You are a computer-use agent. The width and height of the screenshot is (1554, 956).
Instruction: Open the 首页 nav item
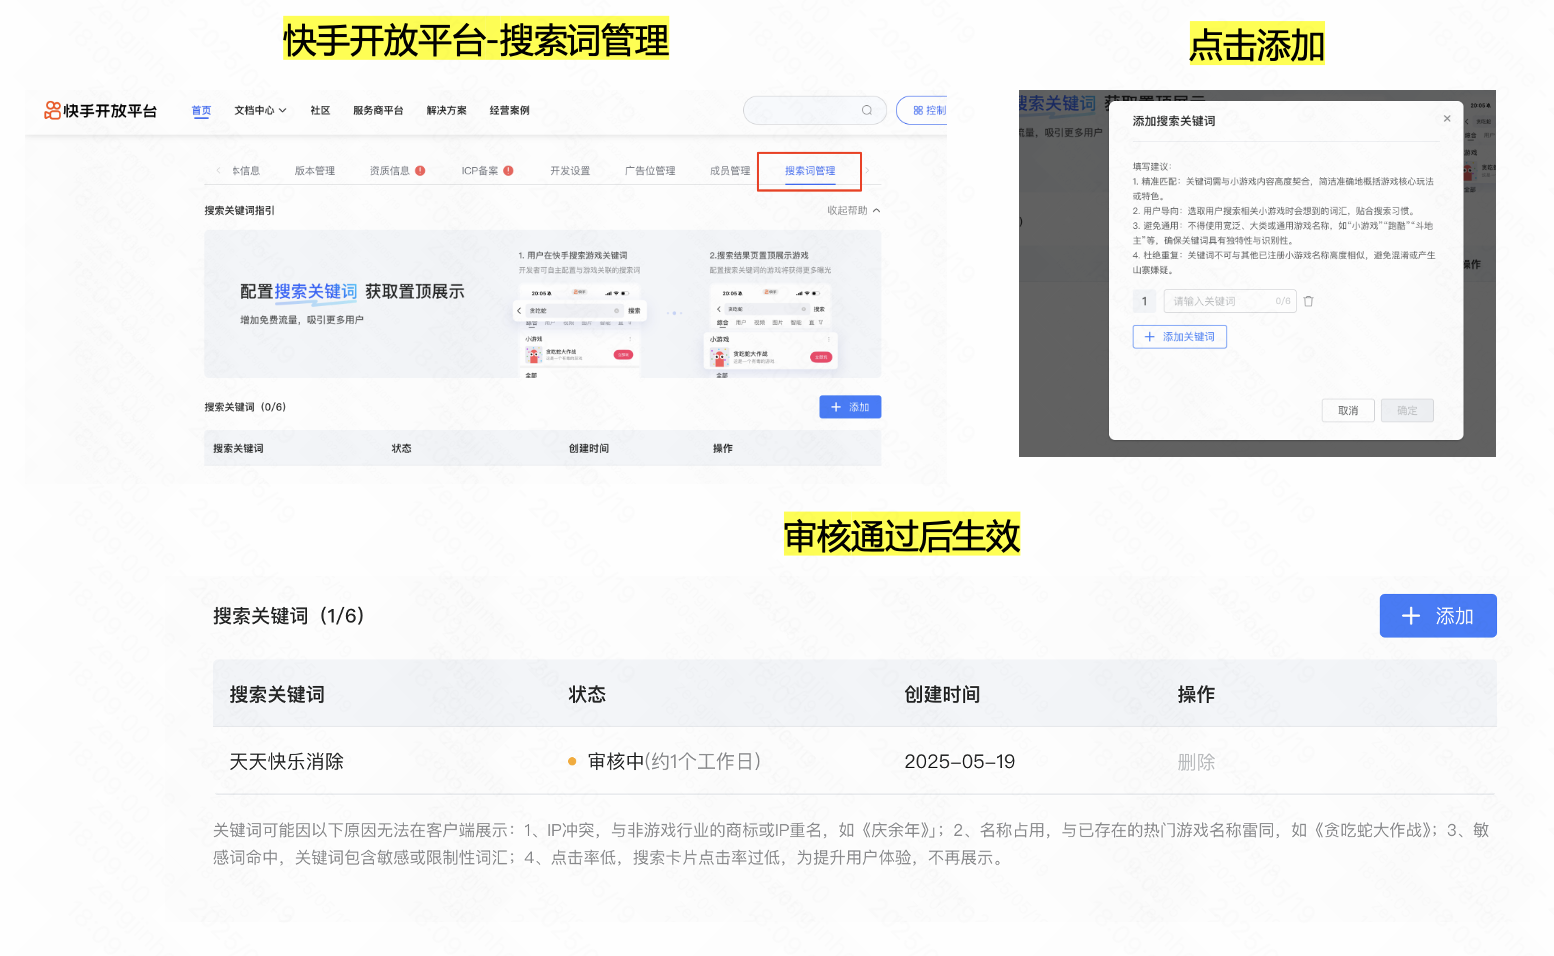click(202, 110)
